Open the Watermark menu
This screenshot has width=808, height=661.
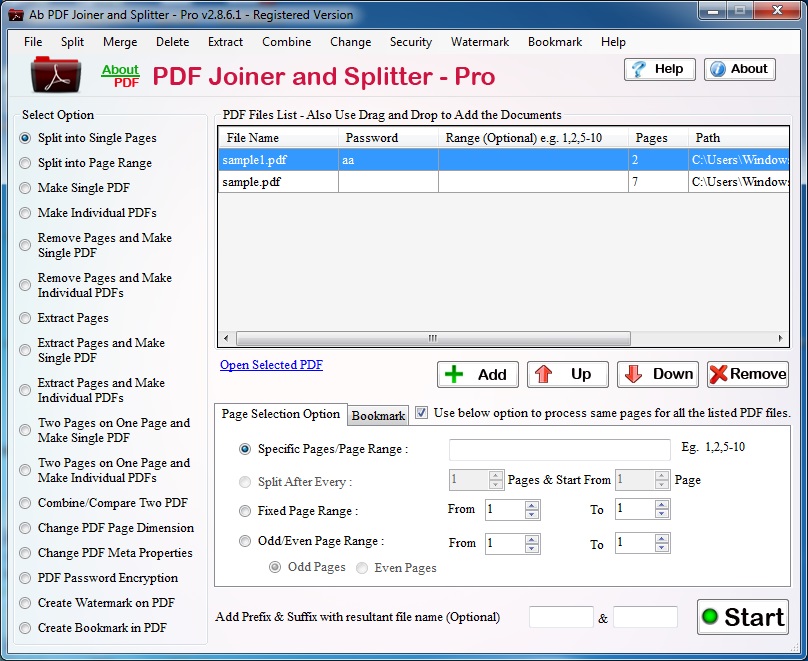[479, 42]
